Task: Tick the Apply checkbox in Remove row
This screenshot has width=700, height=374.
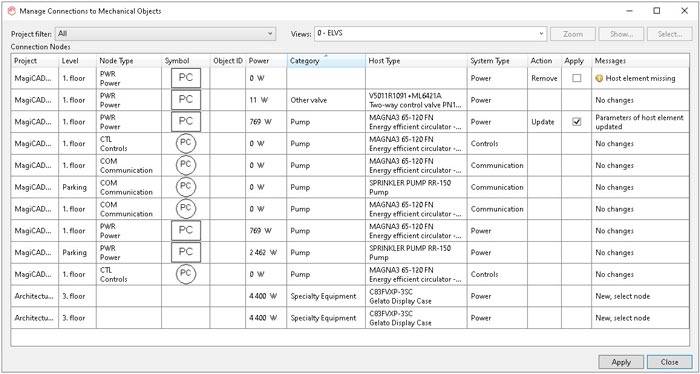Action: tap(577, 79)
